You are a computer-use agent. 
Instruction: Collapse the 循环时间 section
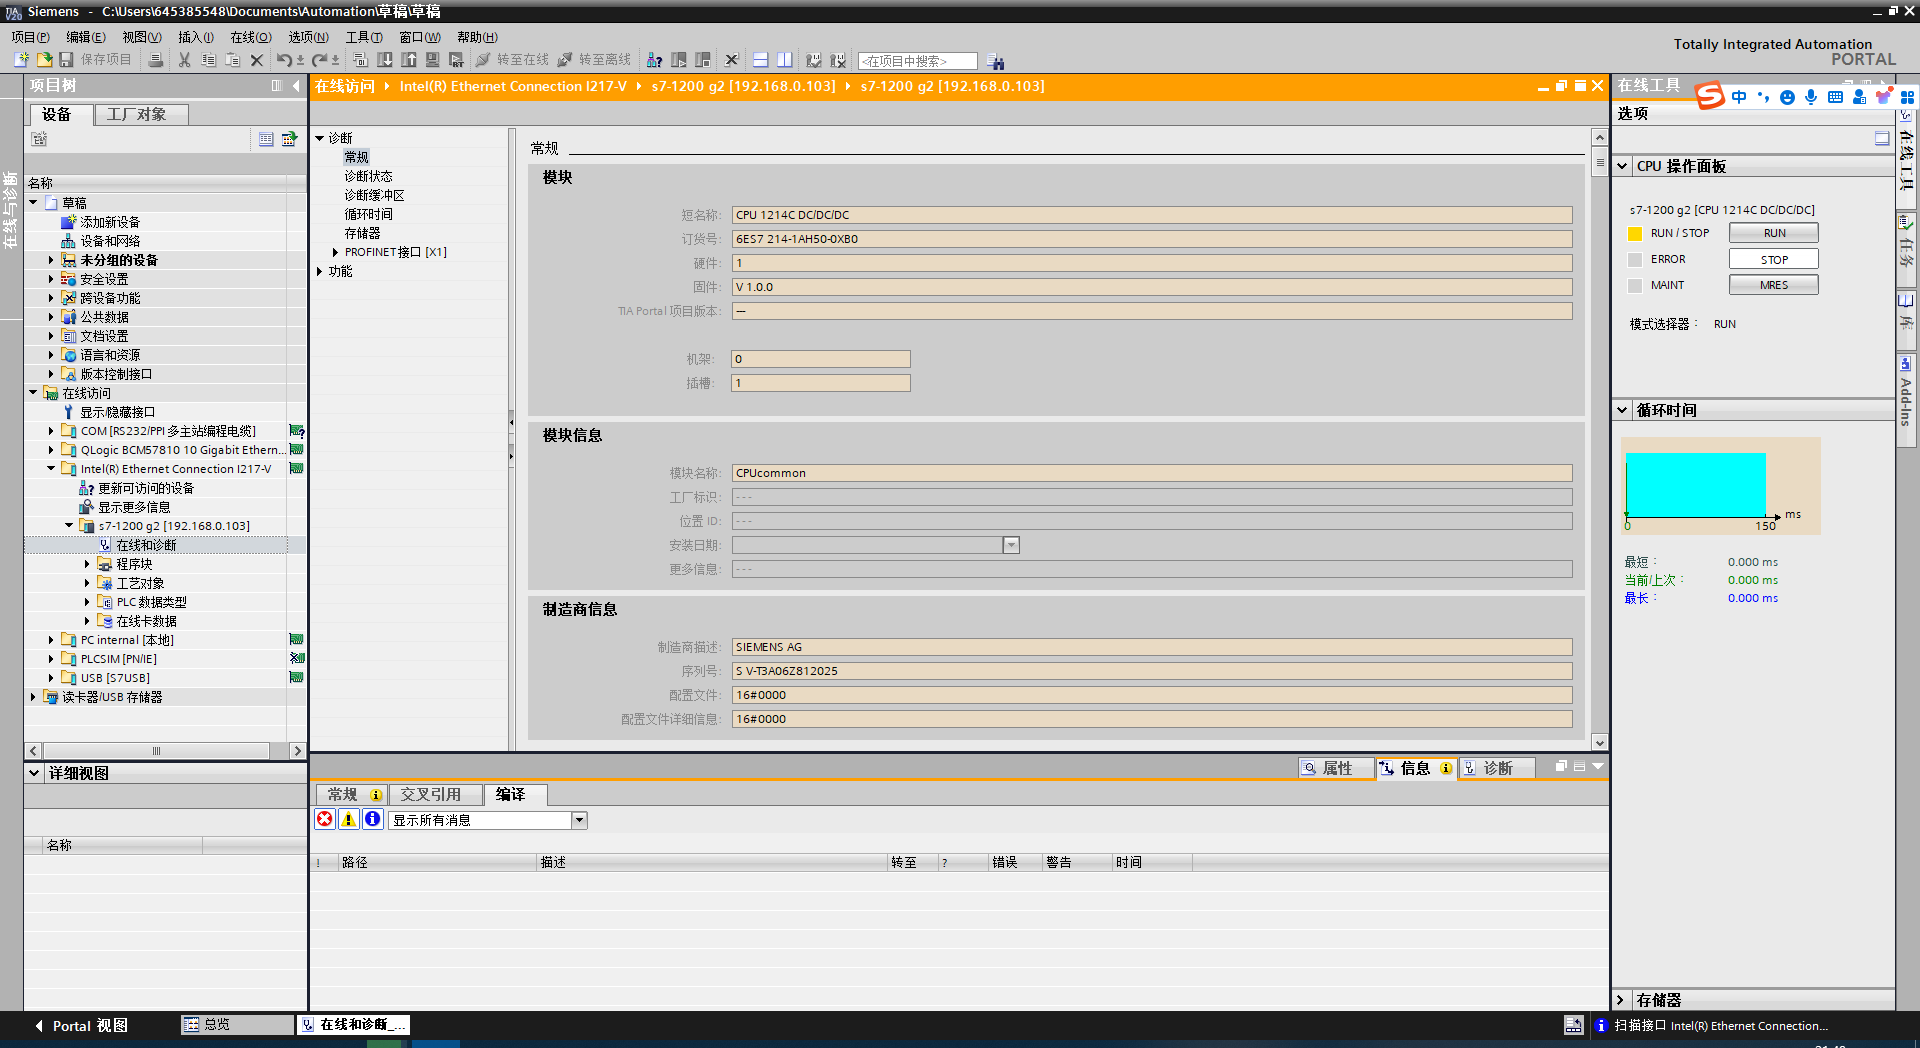tap(1623, 410)
